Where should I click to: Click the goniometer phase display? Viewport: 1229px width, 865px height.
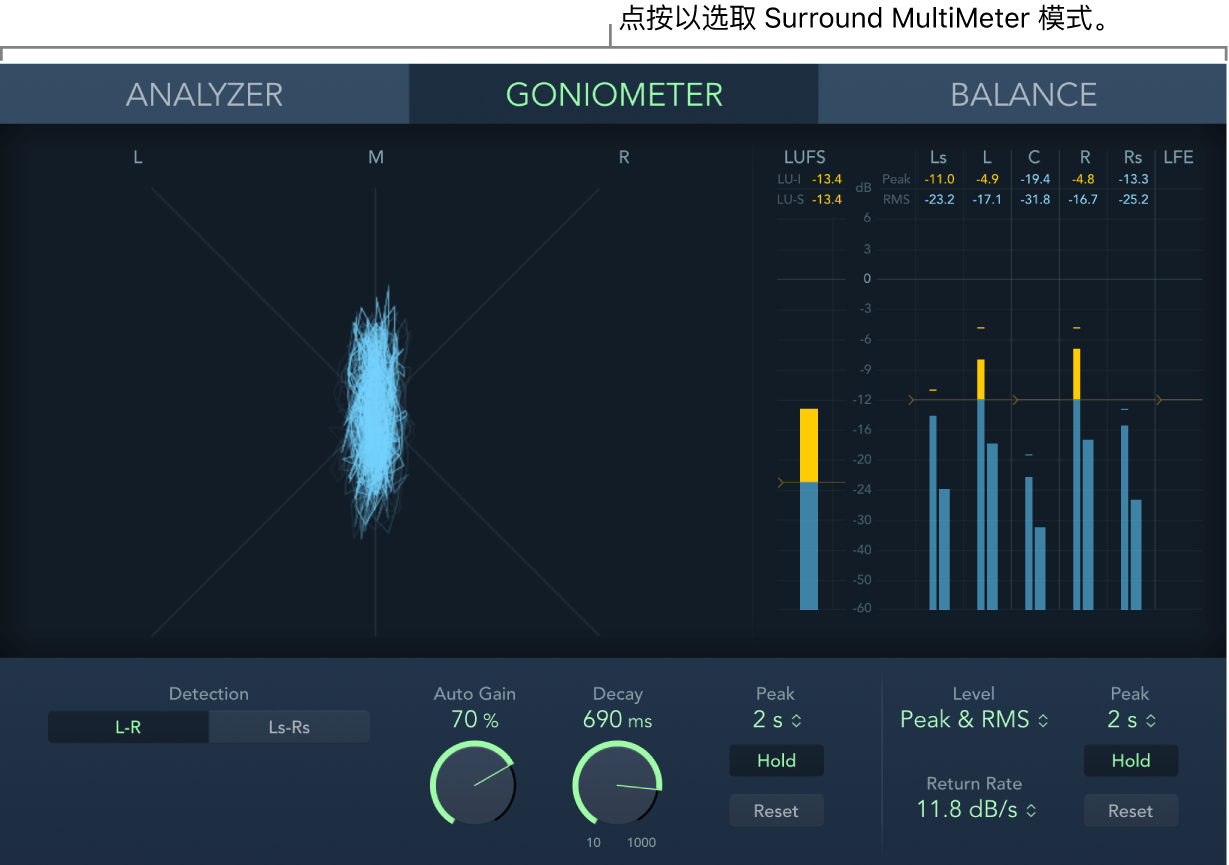coord(375,390)
